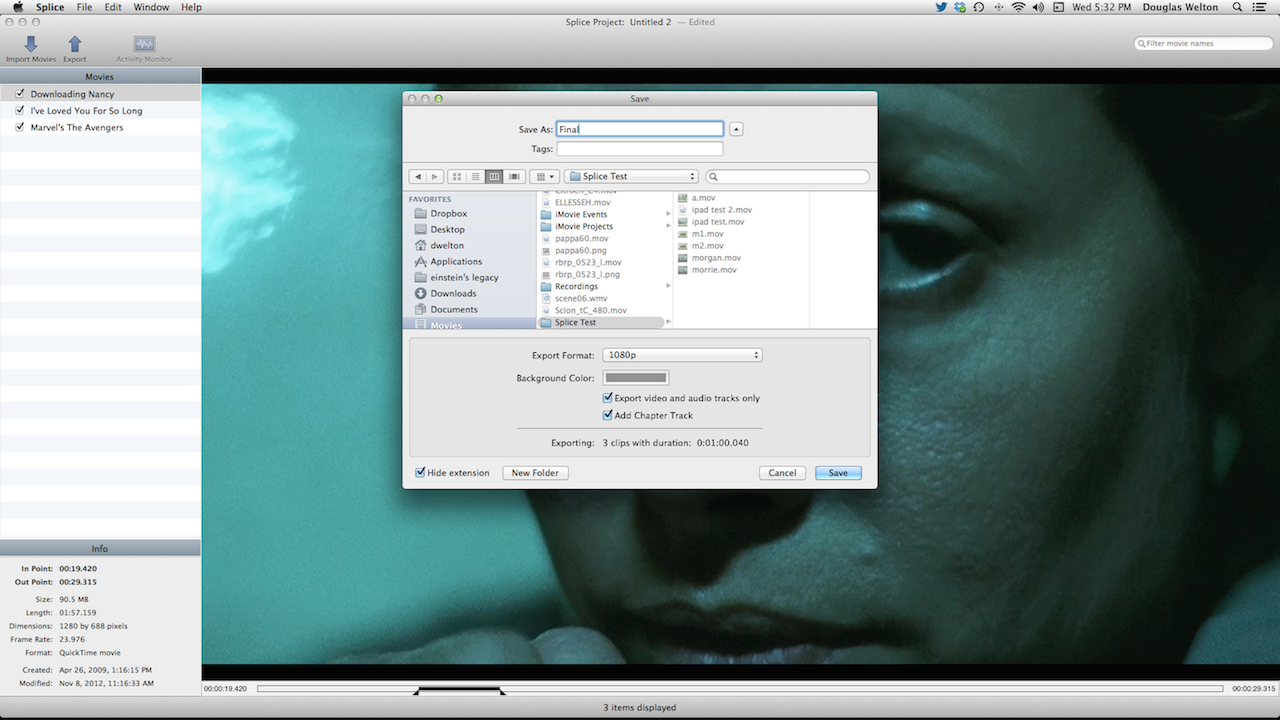Open the Help menu

(191, 7)
